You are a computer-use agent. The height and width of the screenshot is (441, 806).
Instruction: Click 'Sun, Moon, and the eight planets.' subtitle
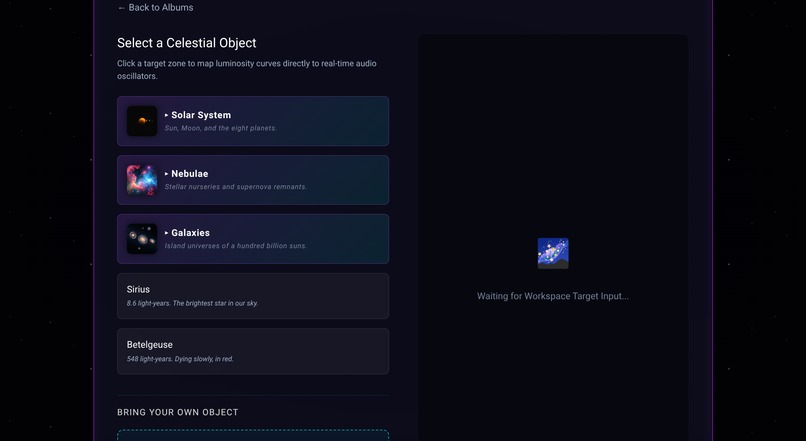pyautogui.click(x=221, y=128)
